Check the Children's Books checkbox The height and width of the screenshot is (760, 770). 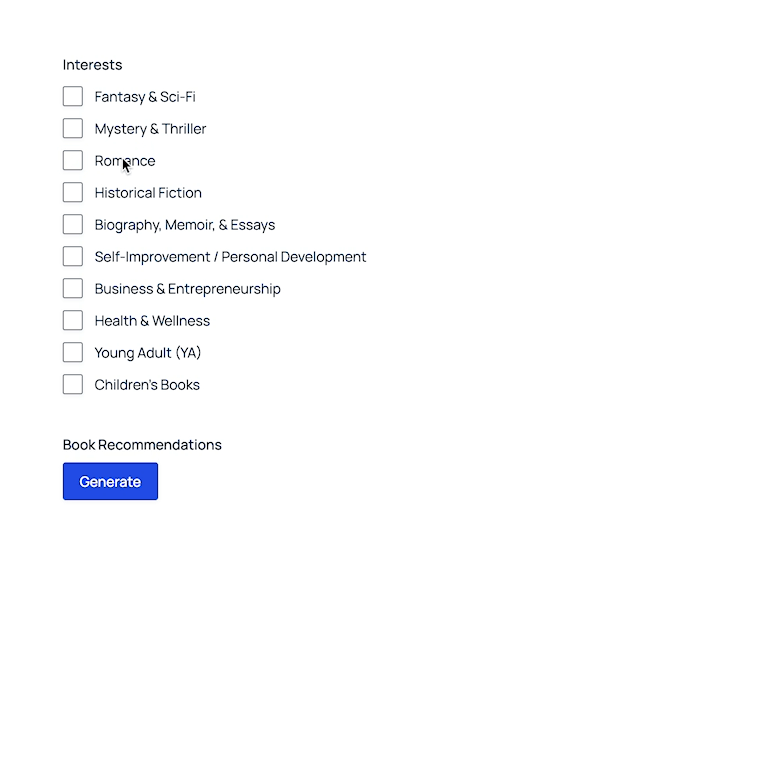[x=73, y=384]
